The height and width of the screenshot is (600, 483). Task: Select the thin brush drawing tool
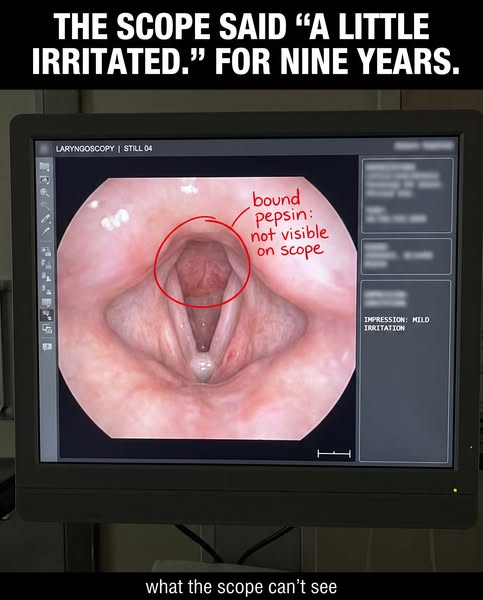pos(46,232)
